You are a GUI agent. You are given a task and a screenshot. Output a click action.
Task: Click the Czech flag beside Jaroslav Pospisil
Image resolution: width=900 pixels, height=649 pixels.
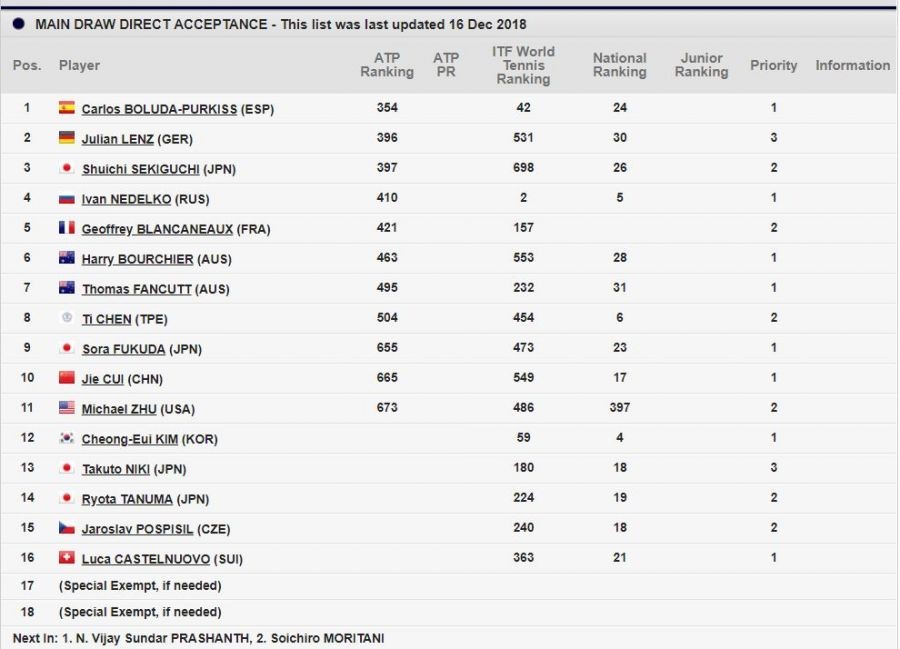click(x=67, y=528)
